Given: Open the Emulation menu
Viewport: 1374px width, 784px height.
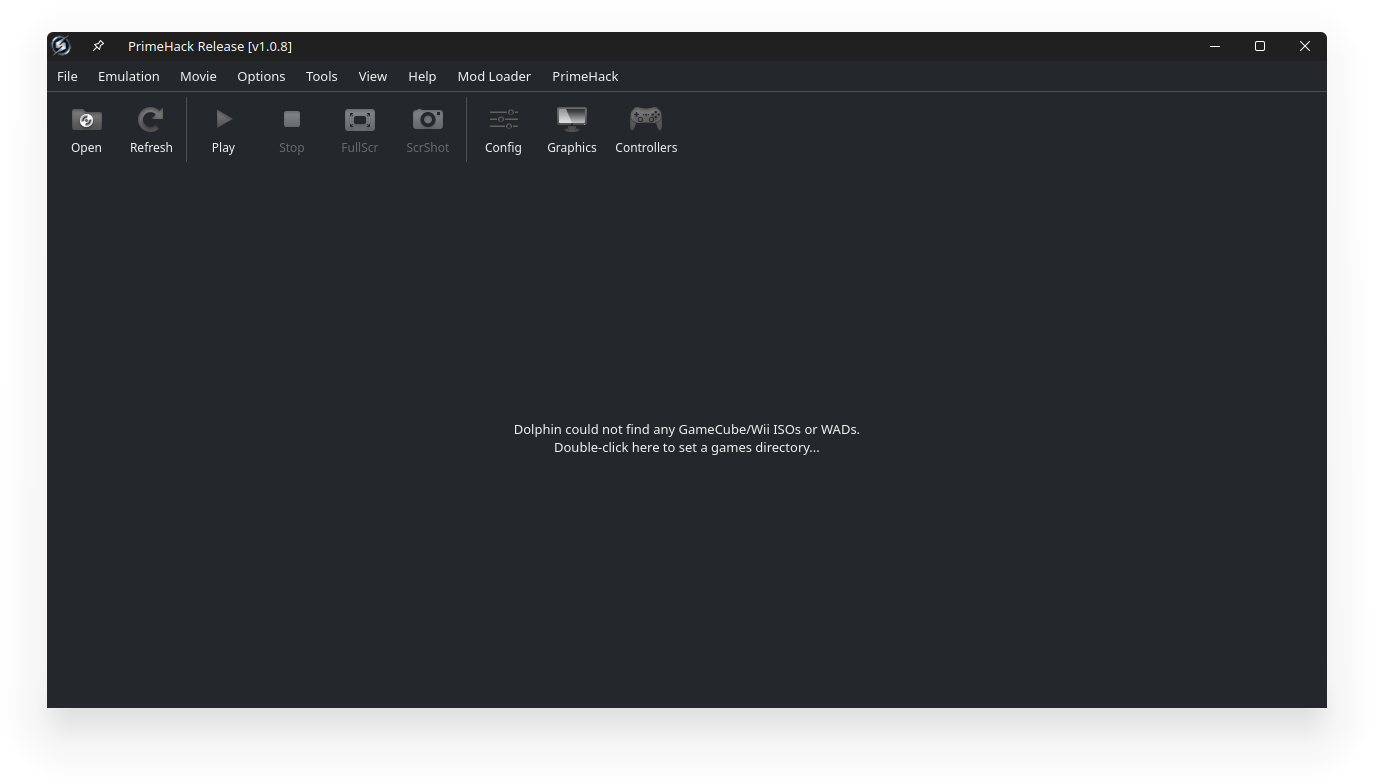Looking at the screenshot, I should [x=129, y=76].
